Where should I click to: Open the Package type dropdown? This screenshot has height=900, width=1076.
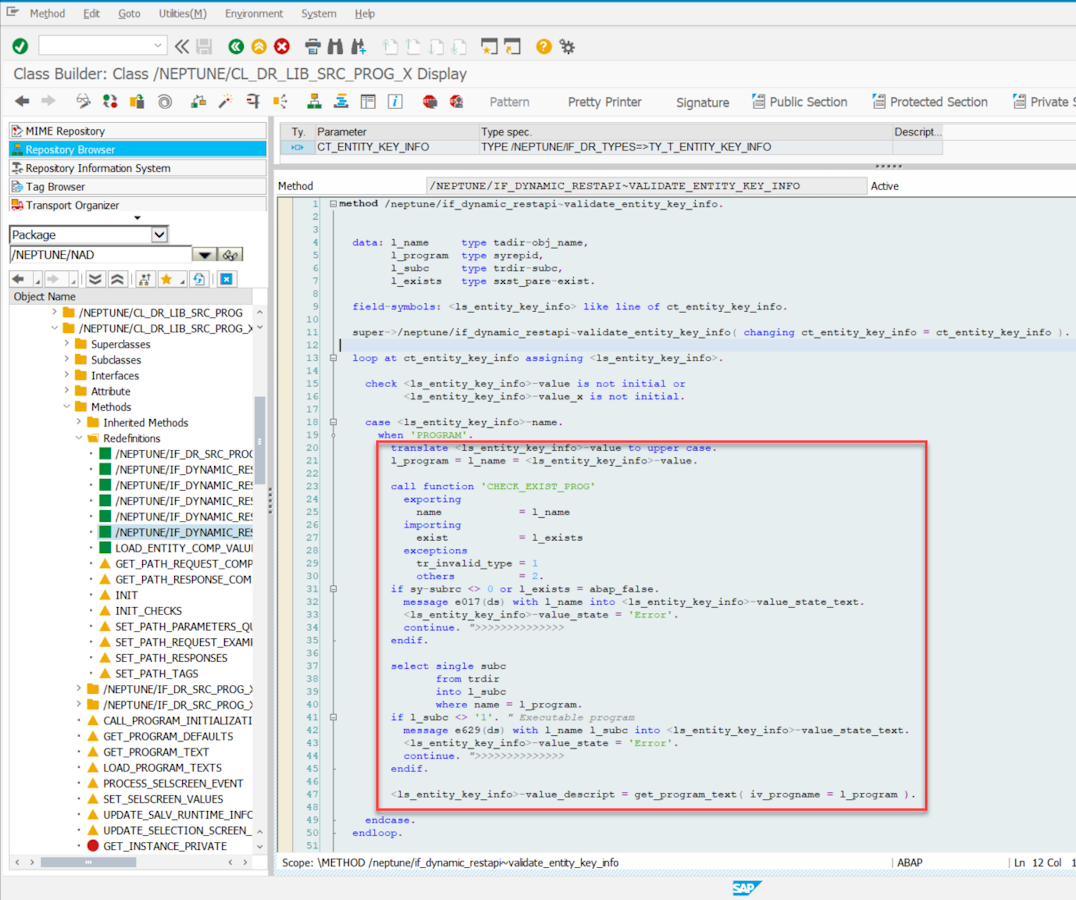click(x=159, y=234)
